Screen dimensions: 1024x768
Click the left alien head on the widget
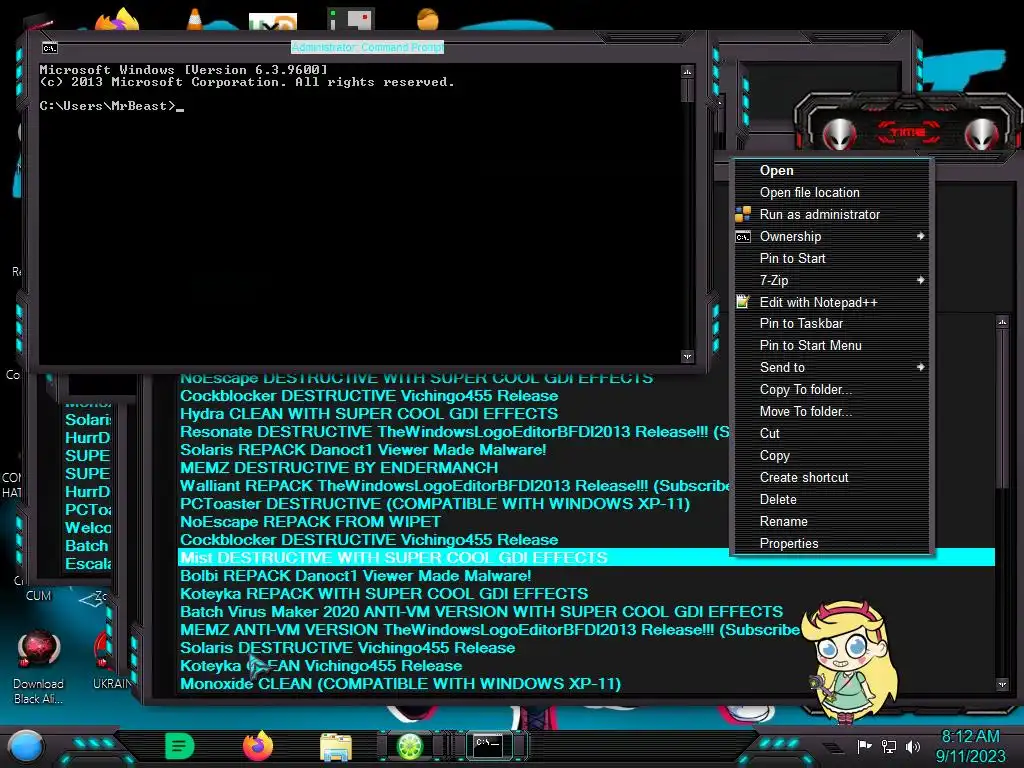[x=839, y=134]
